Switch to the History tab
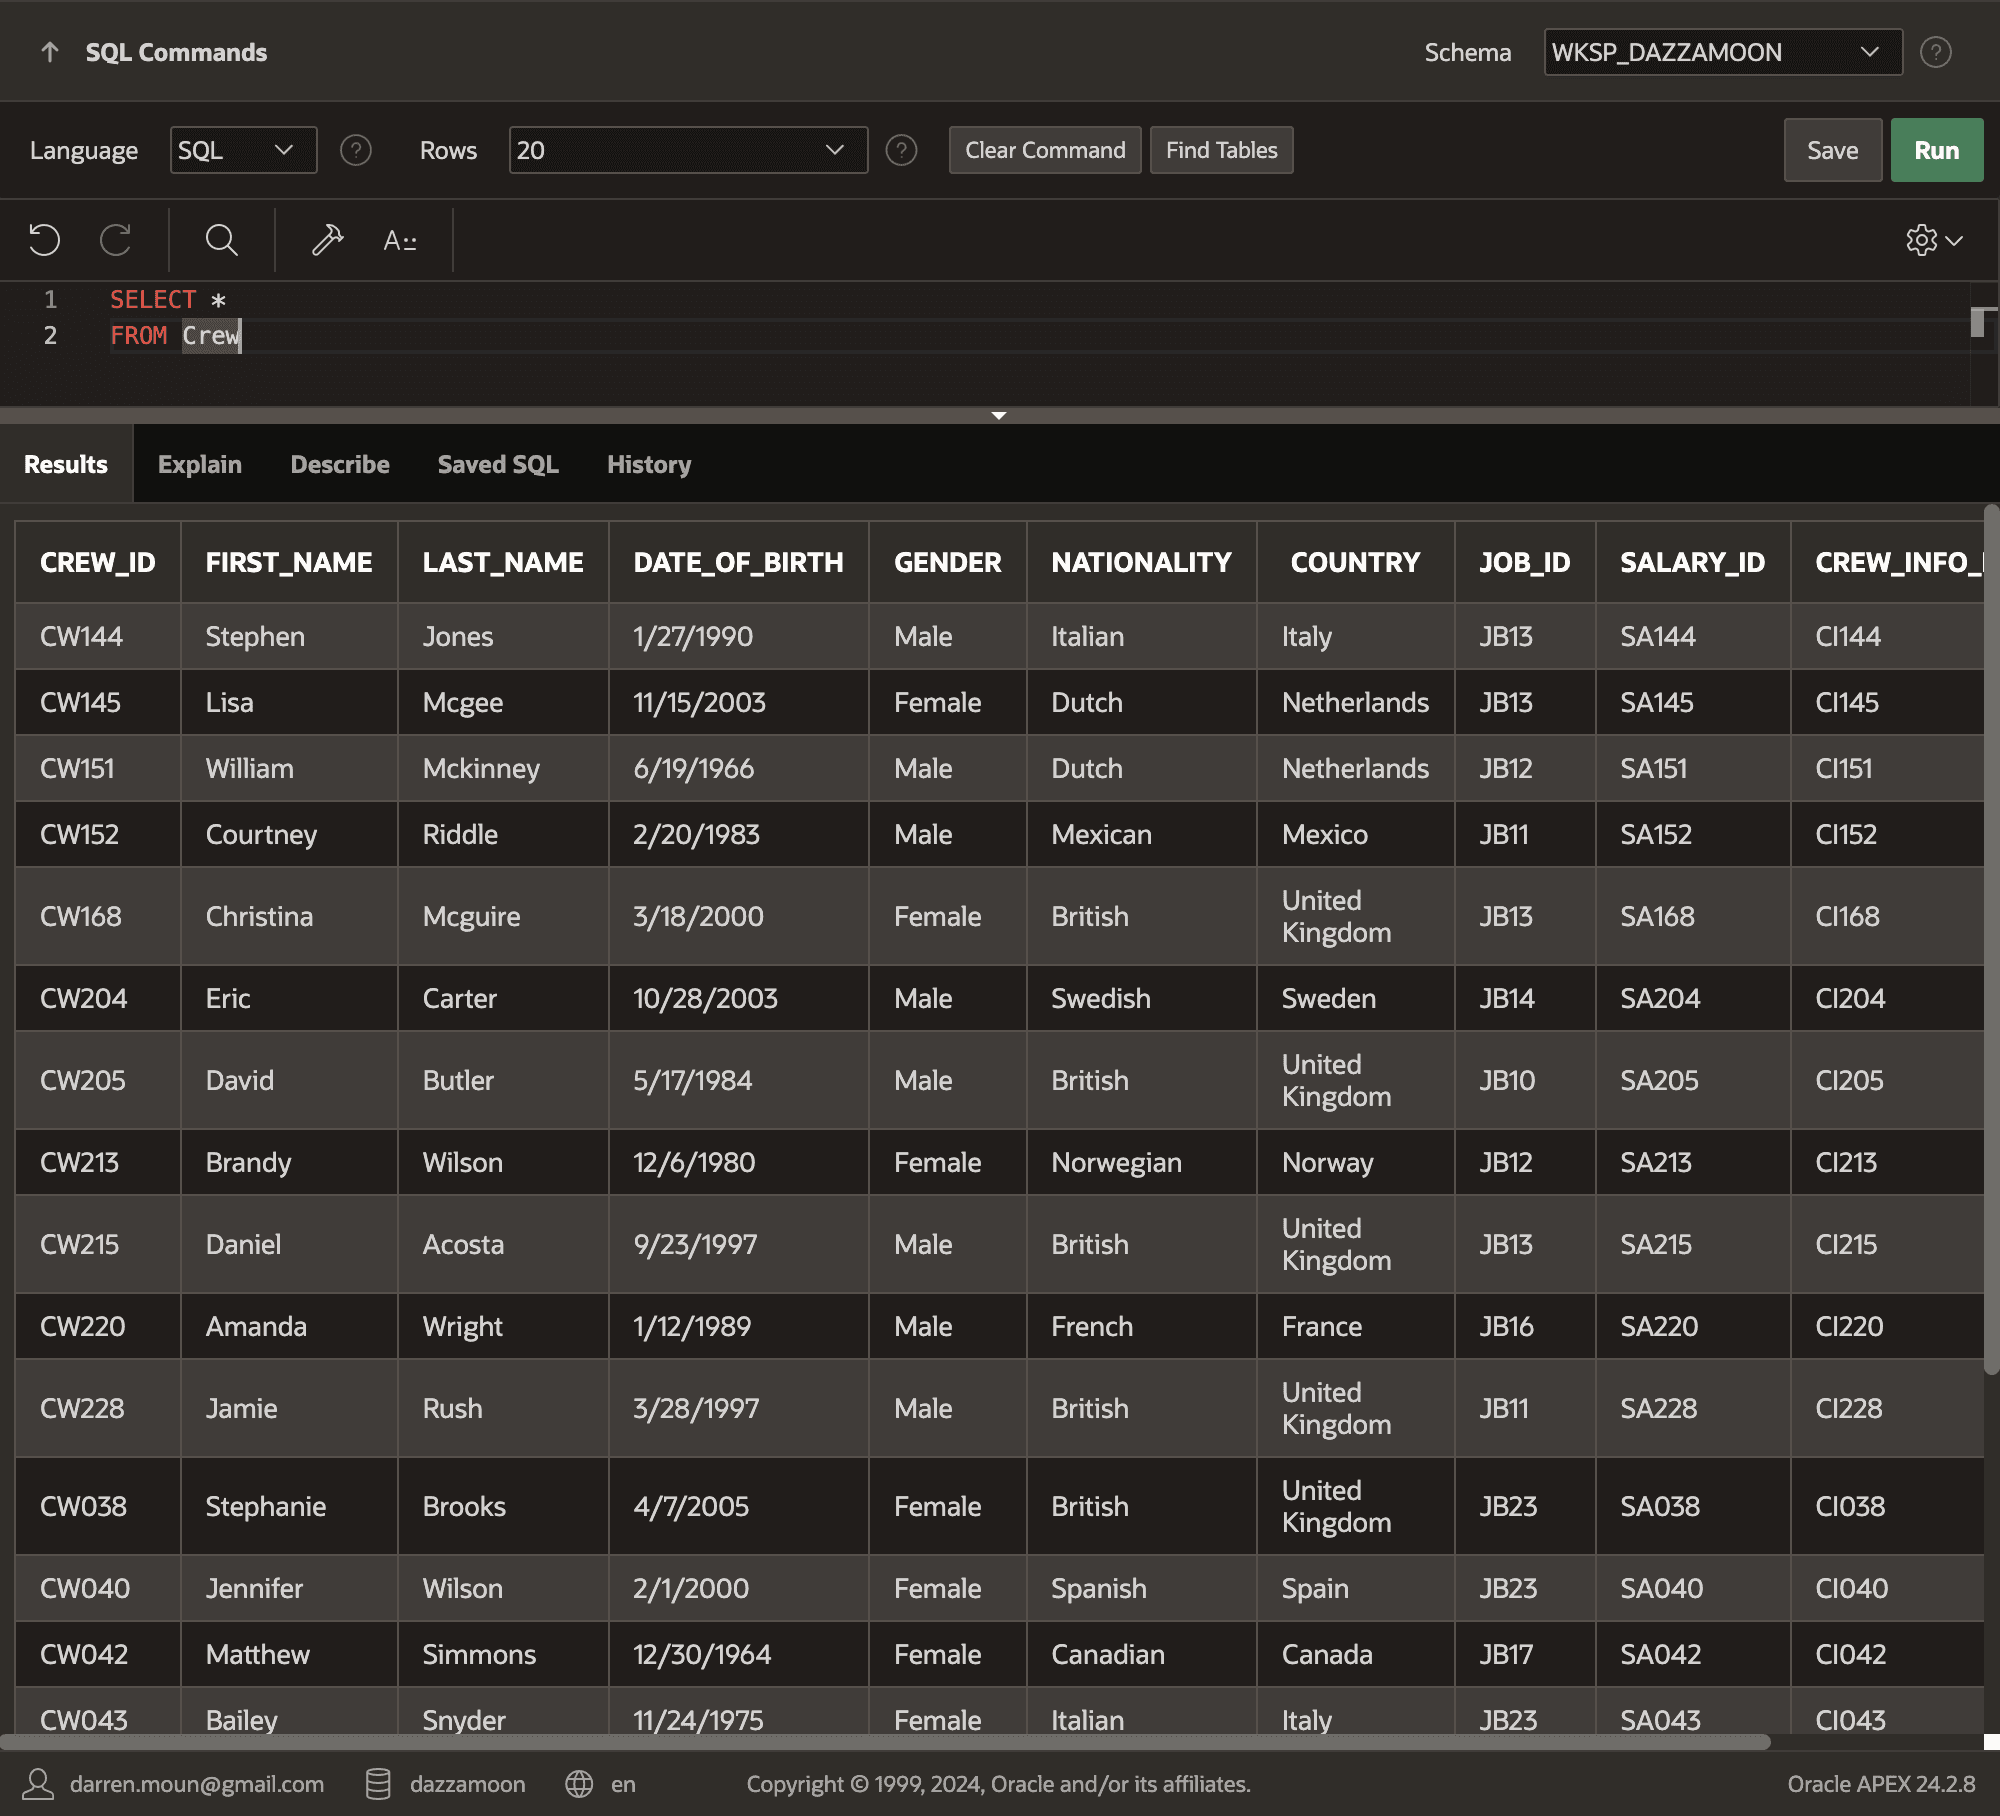Image resolution: width=2000 pixels, height=1816 pixels. [x=648, y=464]
